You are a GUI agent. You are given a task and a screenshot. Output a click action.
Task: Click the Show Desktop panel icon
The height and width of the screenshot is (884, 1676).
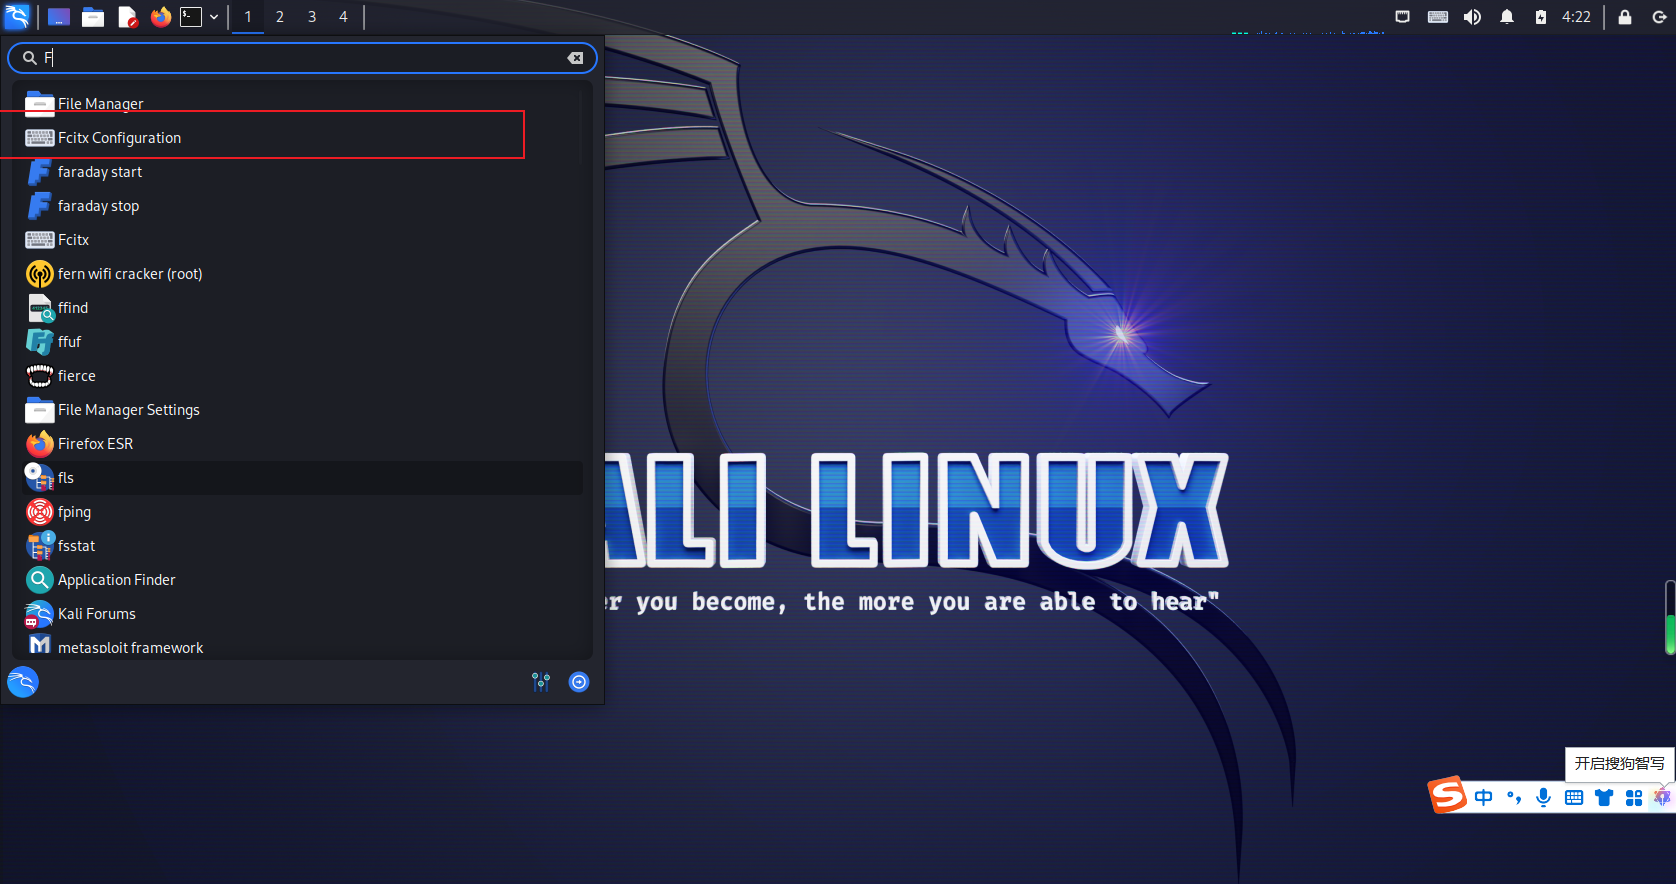point(59,17)
